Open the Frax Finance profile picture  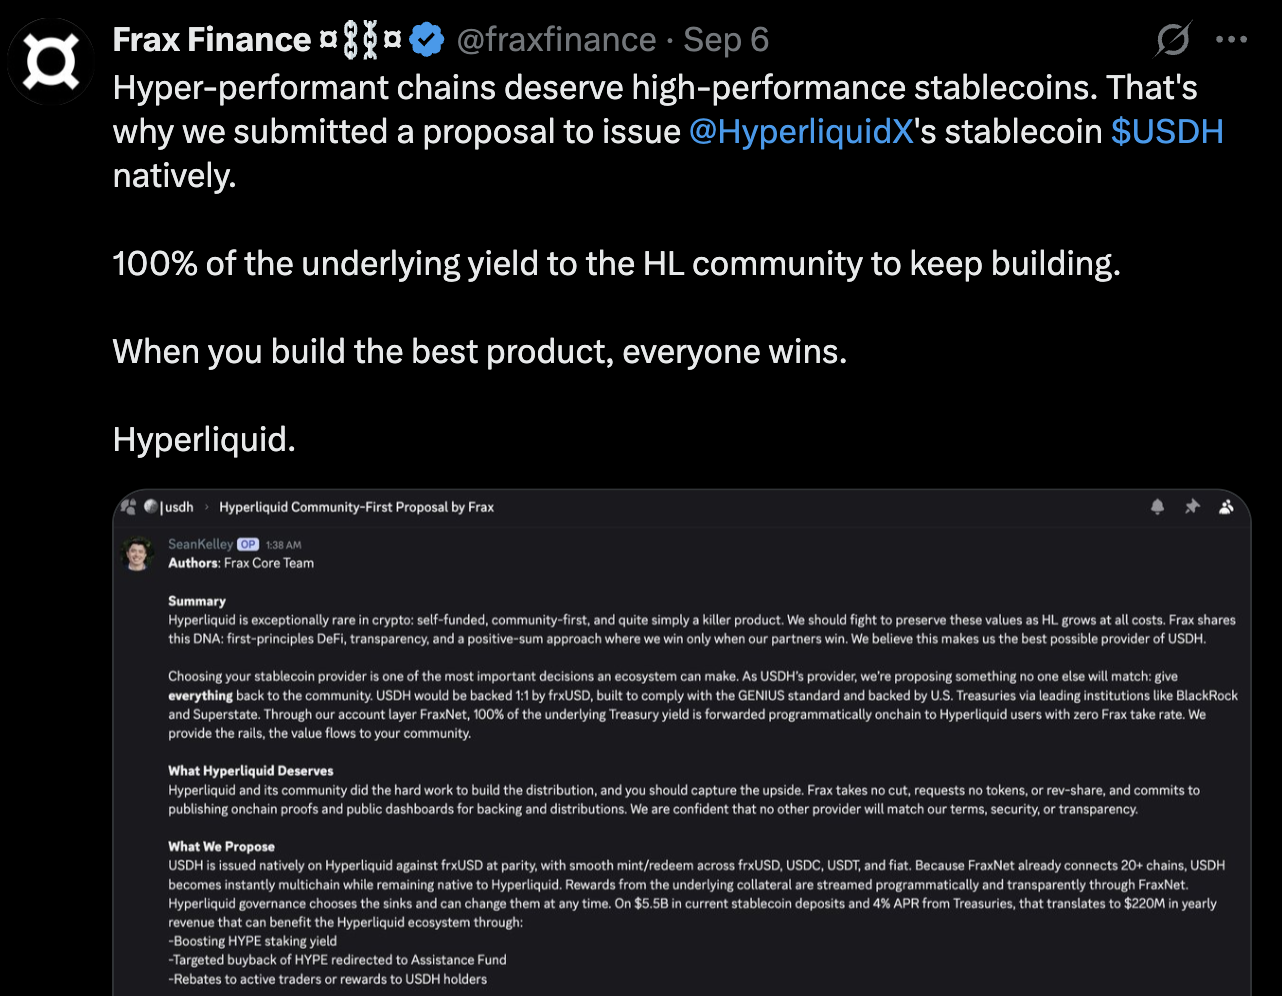[x=50, y=61]
